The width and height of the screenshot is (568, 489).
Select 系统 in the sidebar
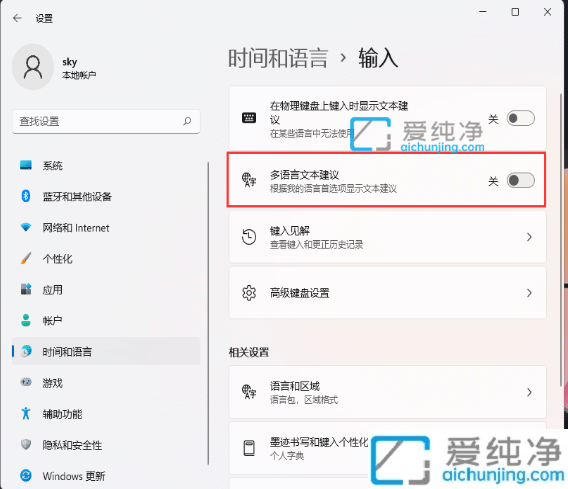106,166
